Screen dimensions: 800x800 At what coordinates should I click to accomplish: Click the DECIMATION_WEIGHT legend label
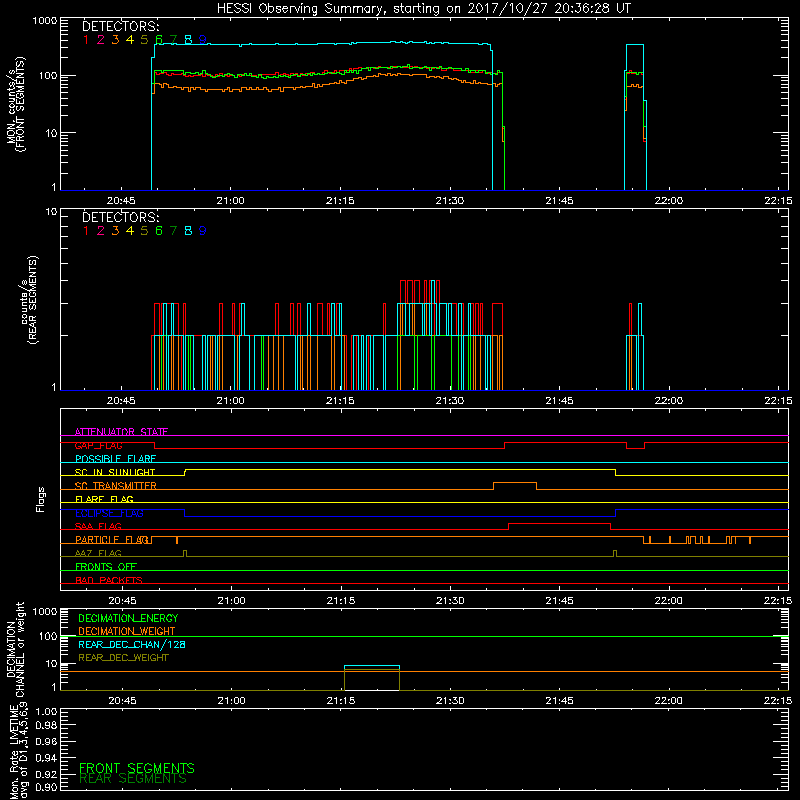127,631
